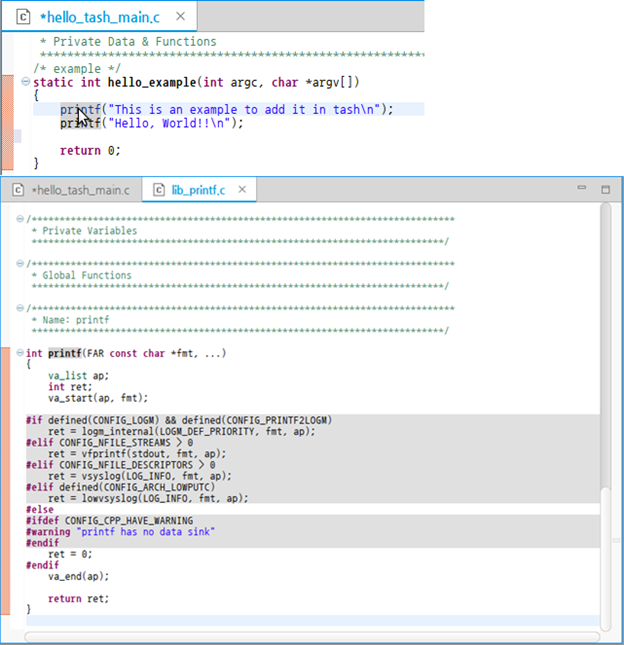Switch to *hello_tash_main.c tab in lower pane
The height and width of the screenshot is (645, 624).
click(x=80, y=189)
